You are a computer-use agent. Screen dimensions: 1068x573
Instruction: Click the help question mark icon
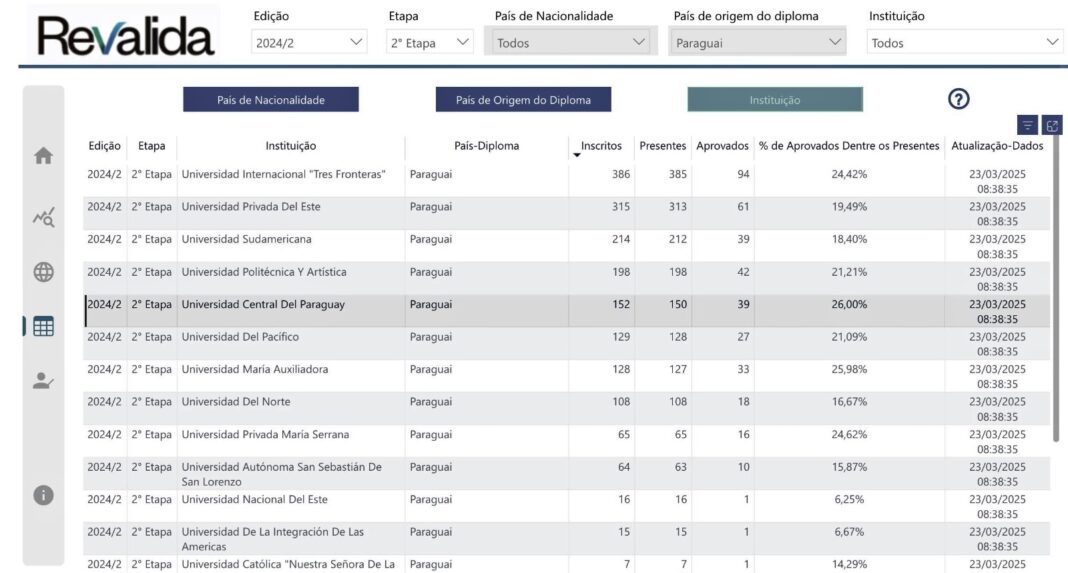pyautogui.click(x=959, y=99)
